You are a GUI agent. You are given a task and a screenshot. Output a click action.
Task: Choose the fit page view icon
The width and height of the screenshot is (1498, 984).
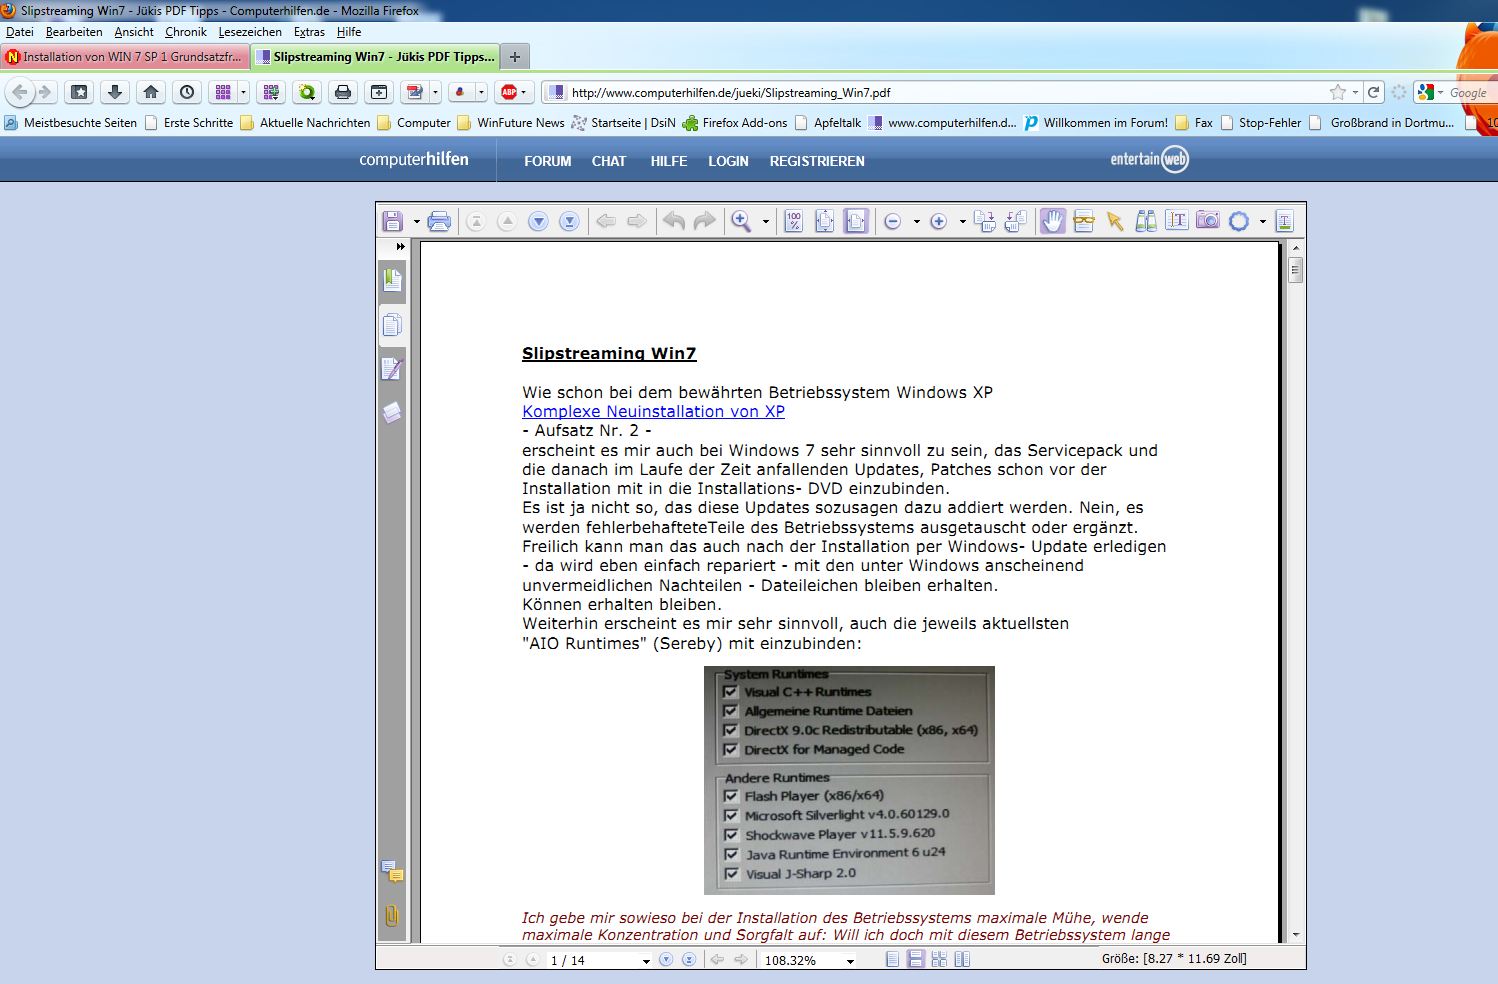pos(824,221)
